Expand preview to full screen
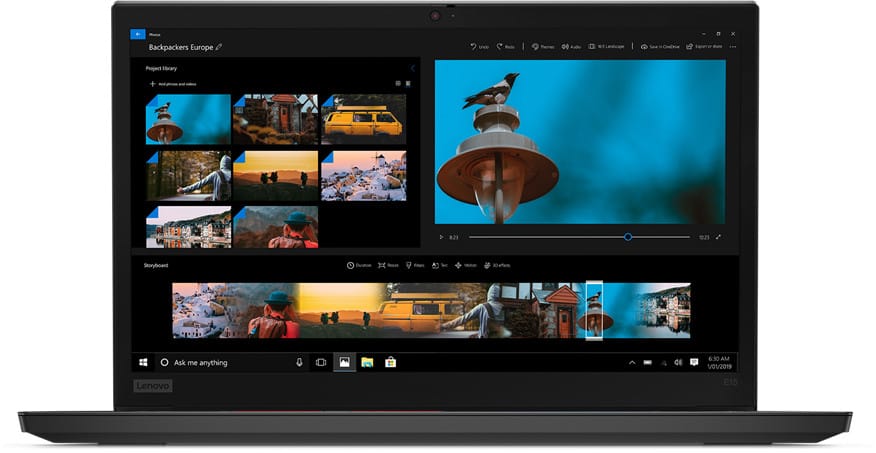This screenshot has height=453, width=876. 718,237
